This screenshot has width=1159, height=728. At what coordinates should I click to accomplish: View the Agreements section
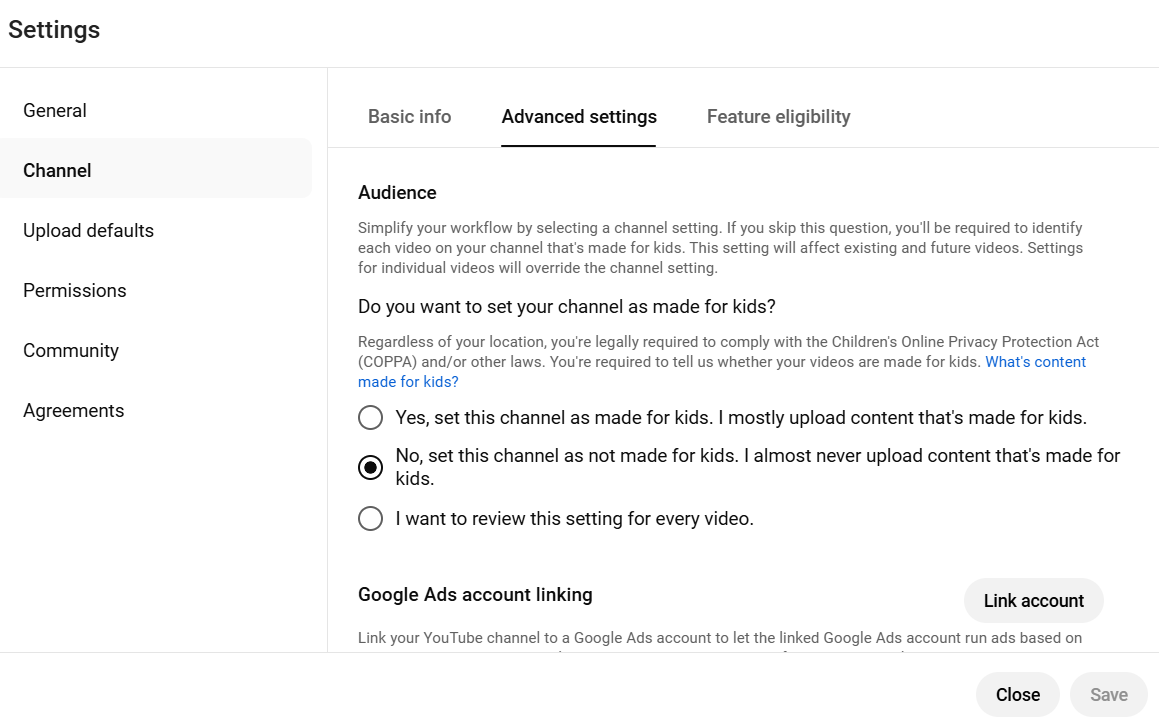point(73,410)
